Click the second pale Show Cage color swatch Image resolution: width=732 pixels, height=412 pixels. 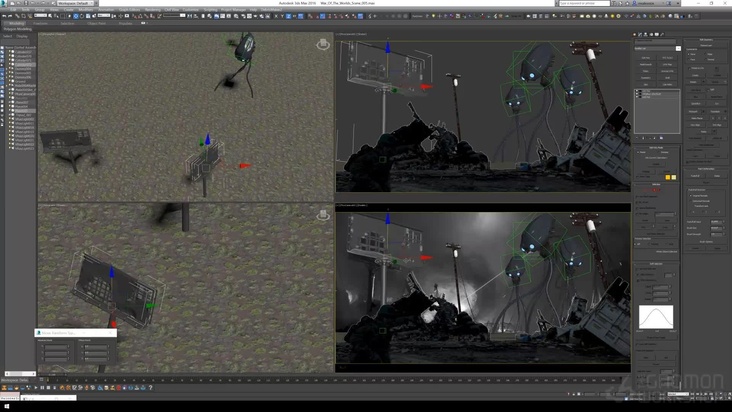tap(674, 177)
